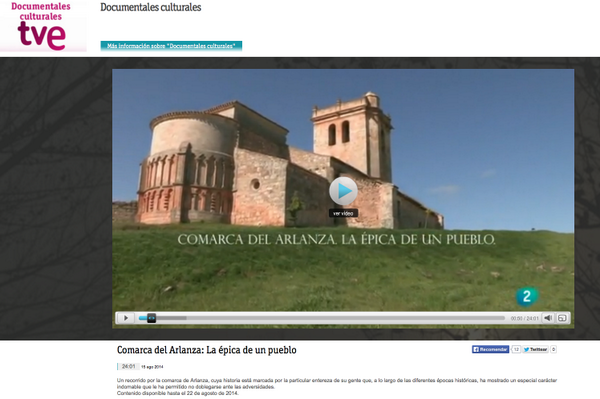Click the TVE Documentales culturales logo
Screen dimensions: 600x399
coord(43,26)
